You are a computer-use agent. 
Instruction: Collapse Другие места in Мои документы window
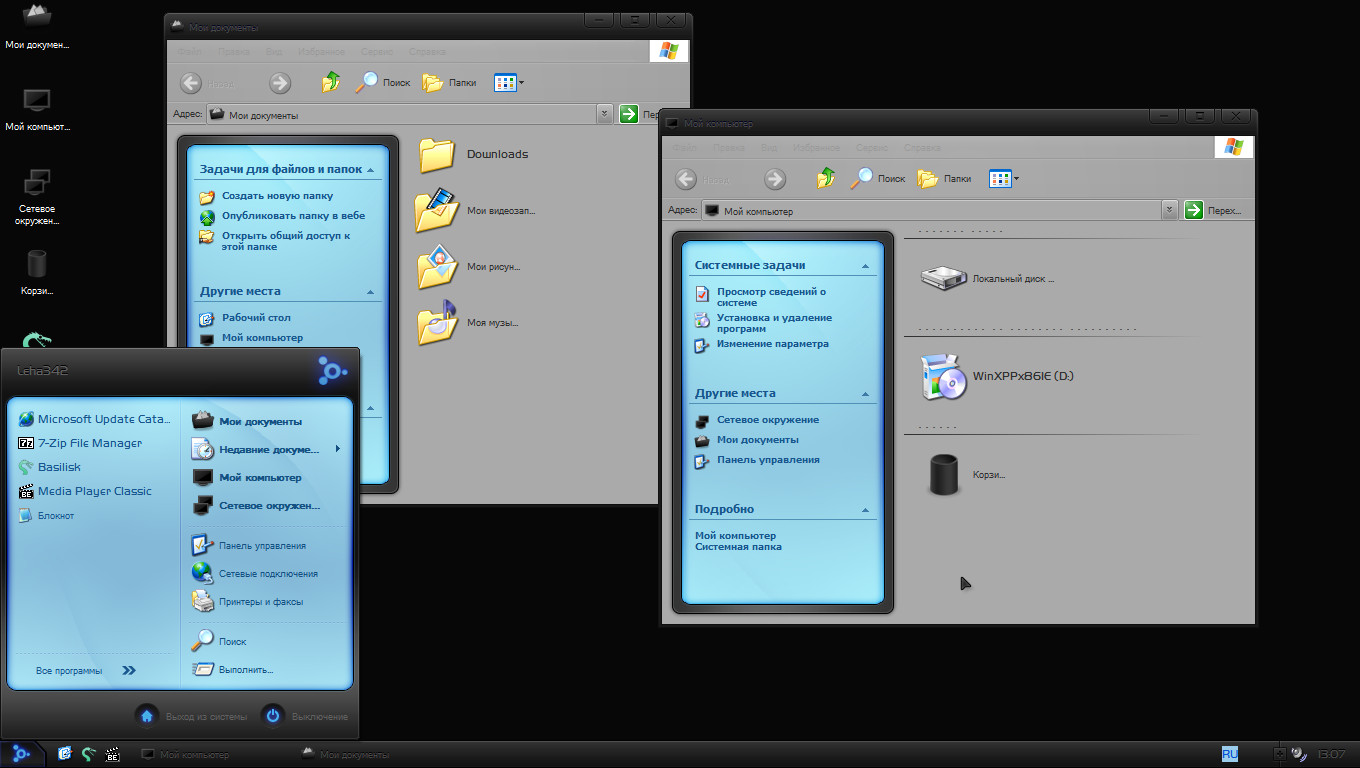click(372, 292)
